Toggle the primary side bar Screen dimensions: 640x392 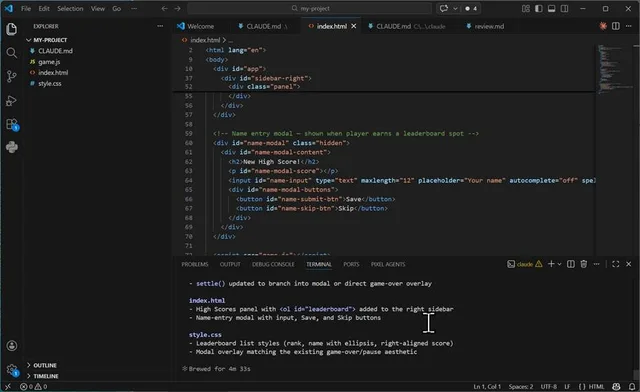click(x=539, y=8)
